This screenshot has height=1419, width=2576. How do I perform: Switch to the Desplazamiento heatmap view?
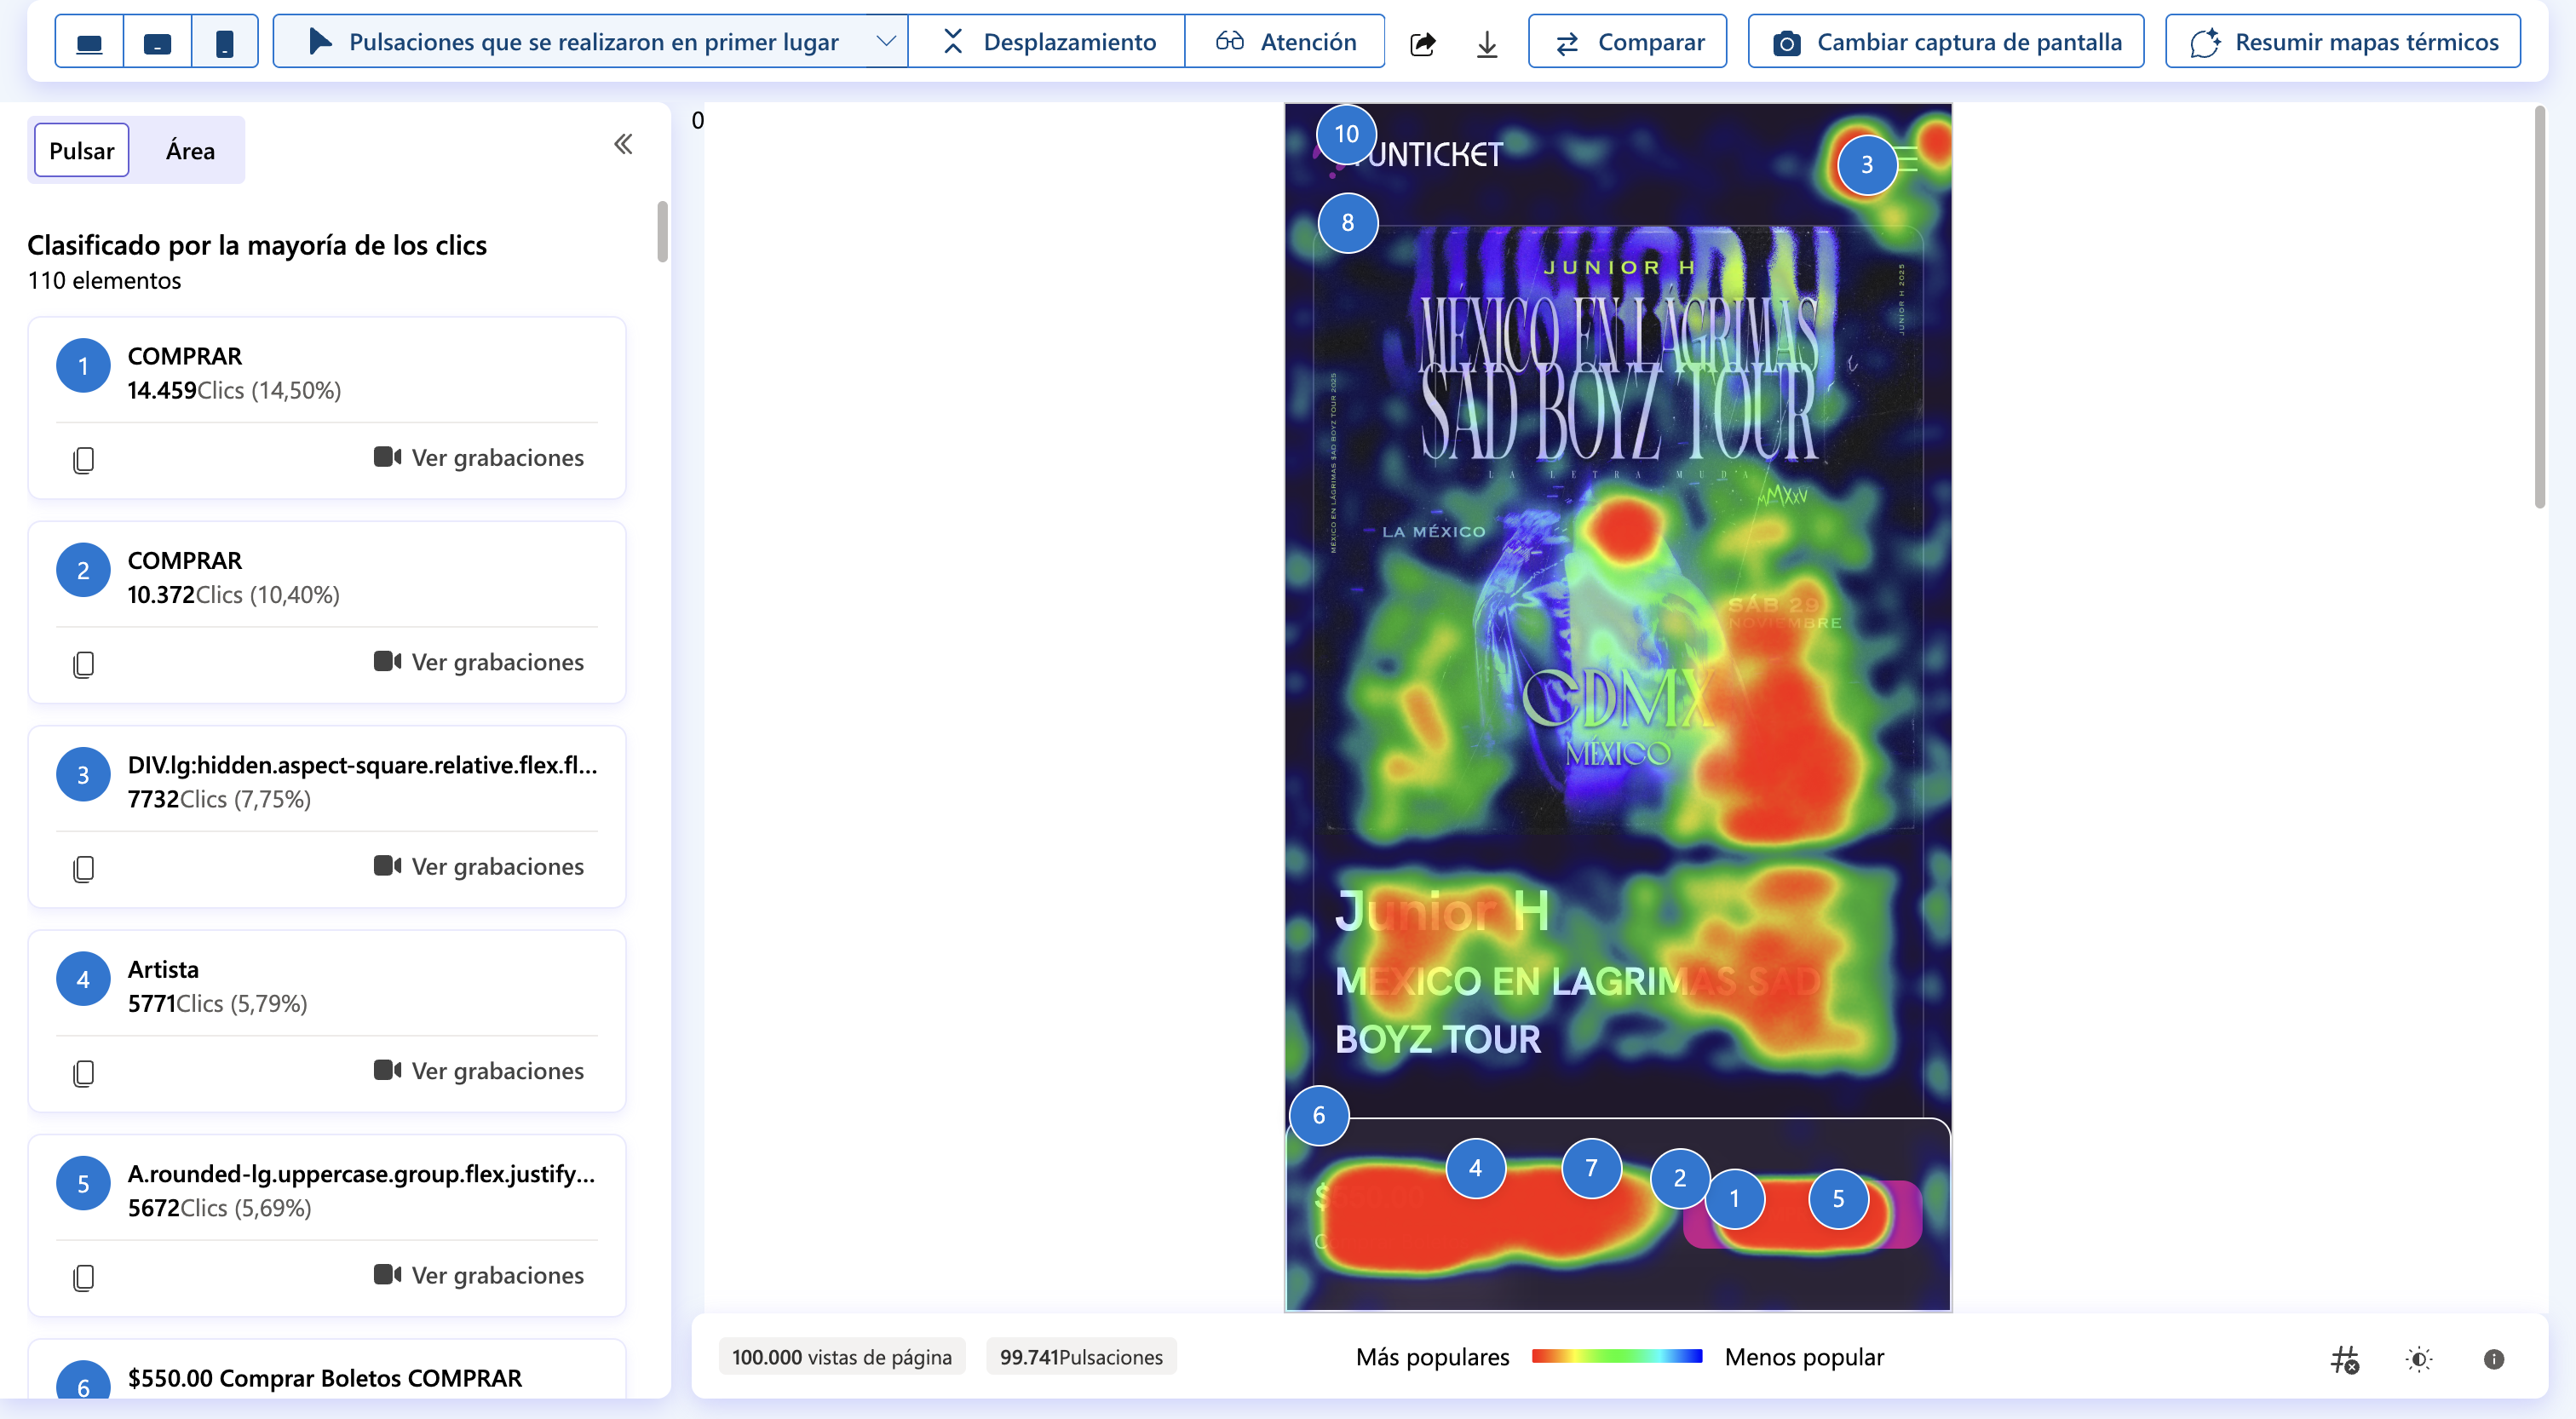point(1045,41)
